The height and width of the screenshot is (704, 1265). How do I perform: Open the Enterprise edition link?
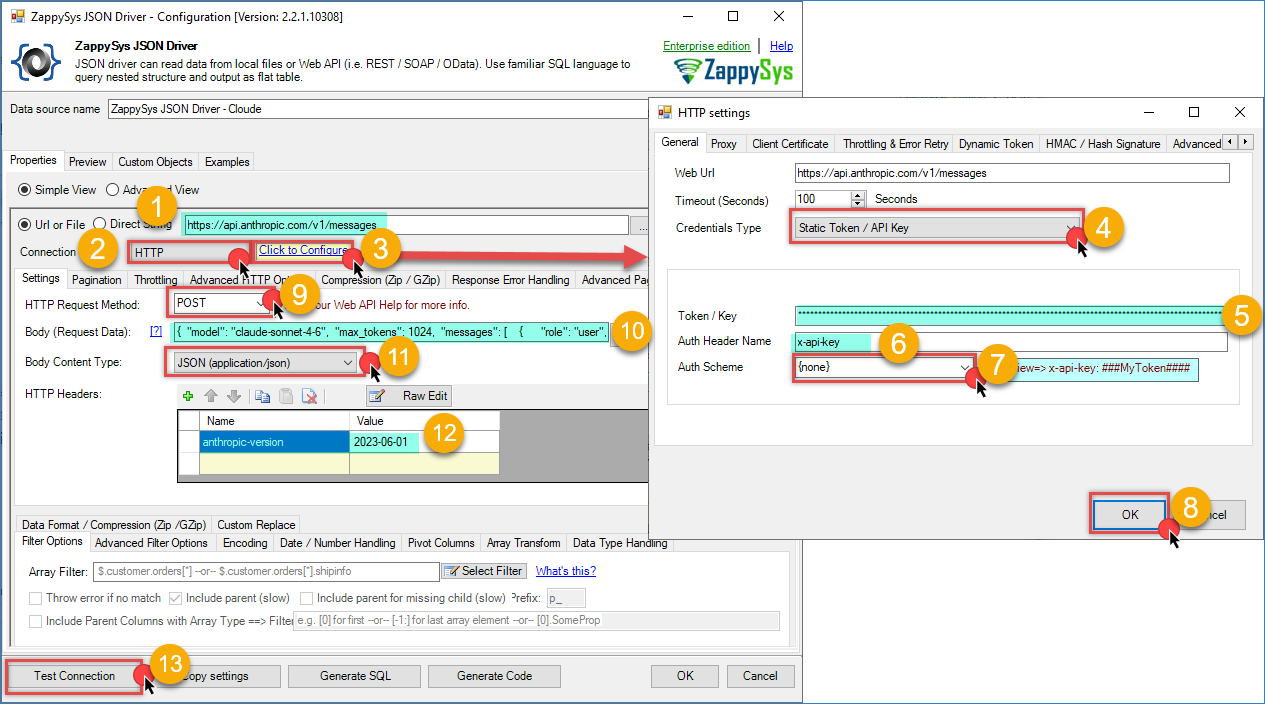coord(706,46)
